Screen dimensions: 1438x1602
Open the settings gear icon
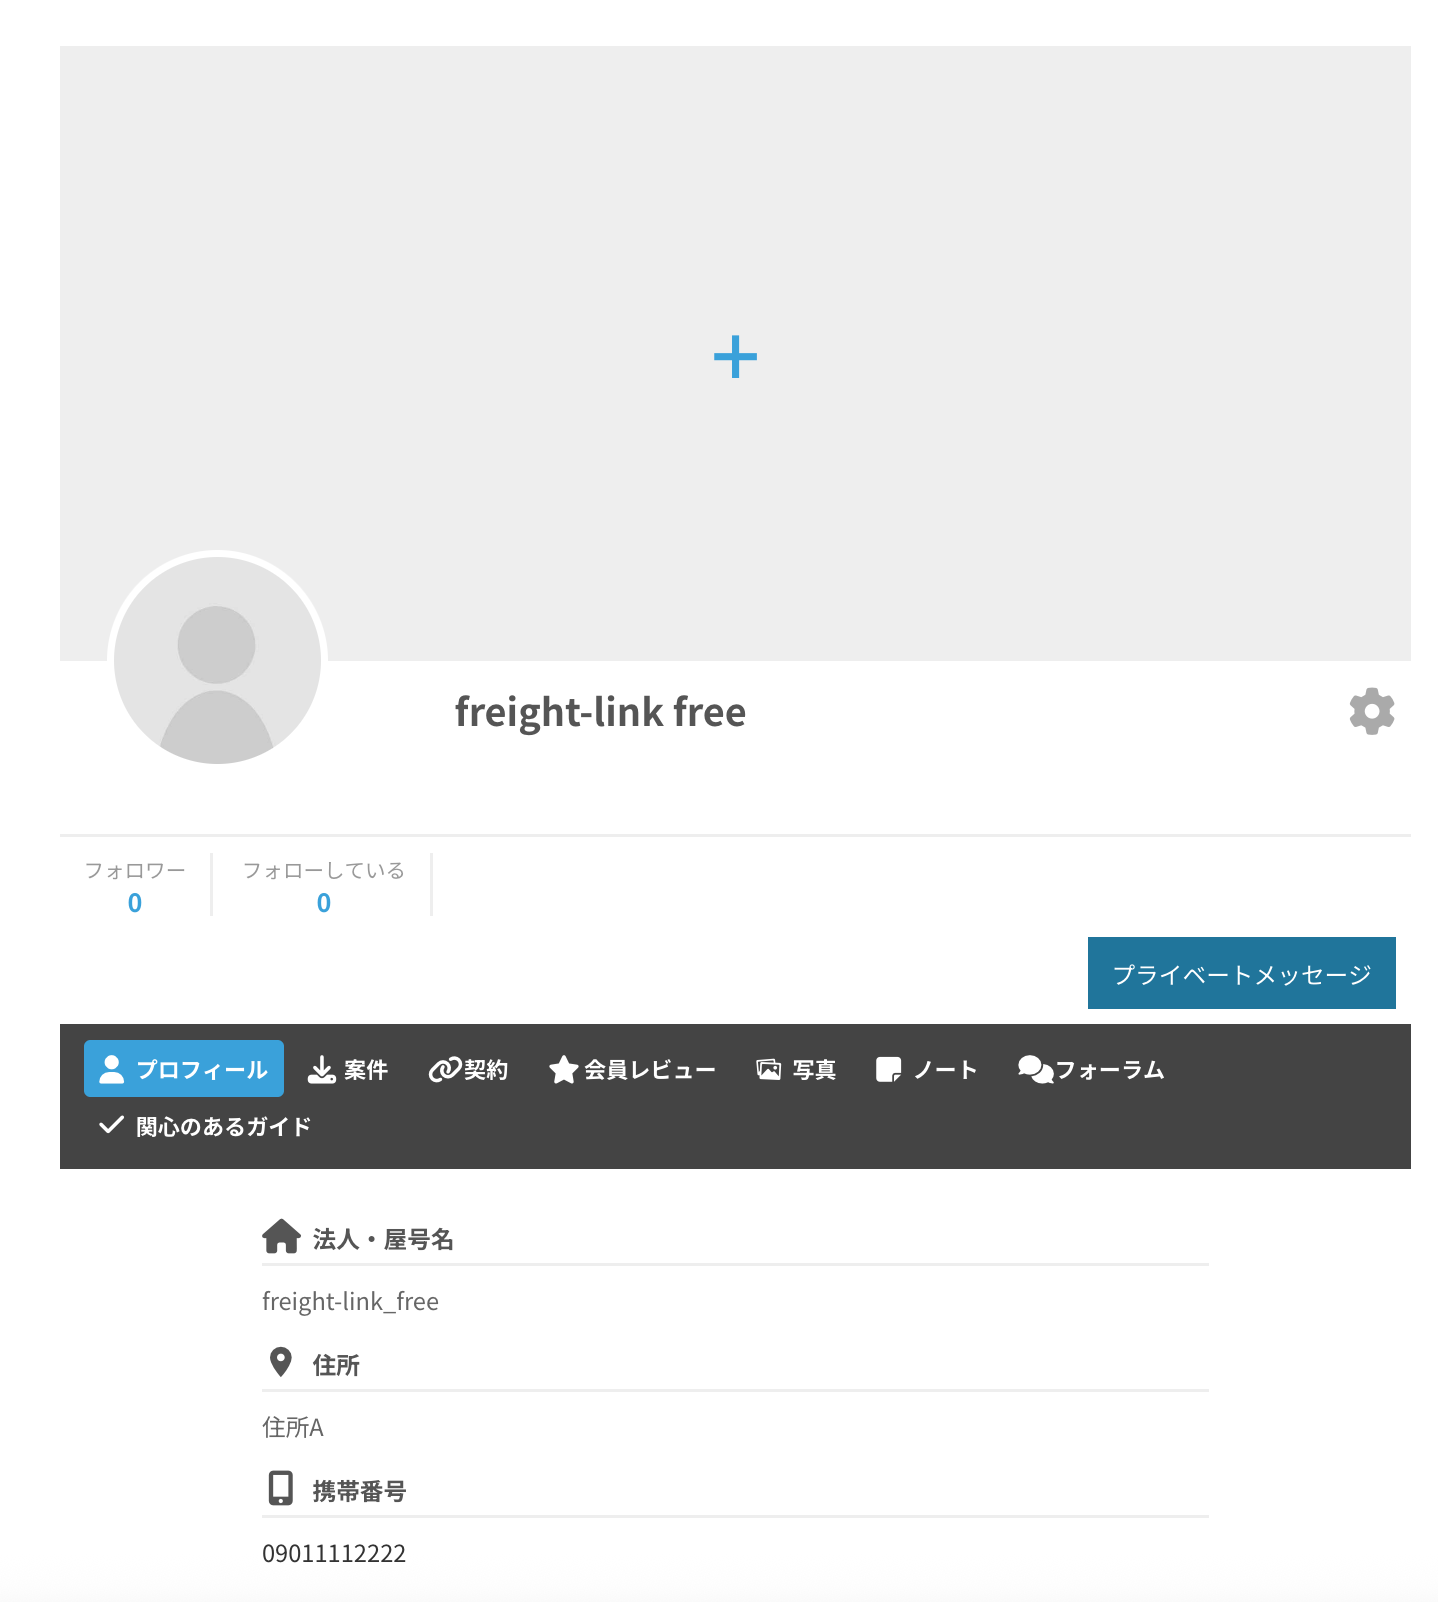click(1371, 711)
